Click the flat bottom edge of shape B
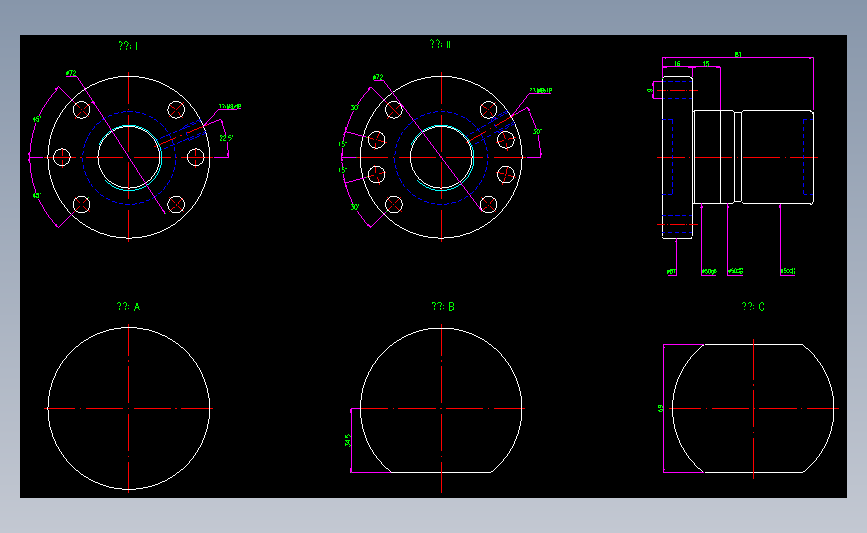This screenshot has height=533, width=867. pos(441,472)
